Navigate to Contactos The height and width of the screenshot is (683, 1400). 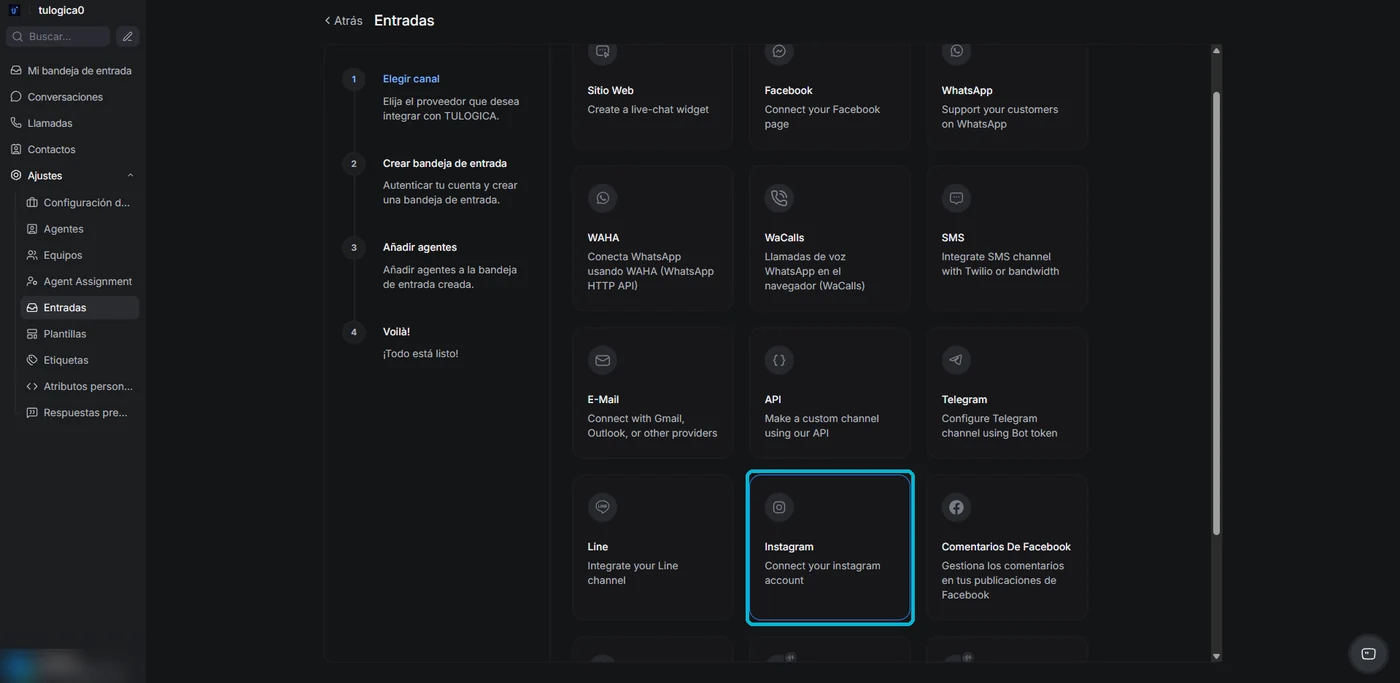click(71, 149)
